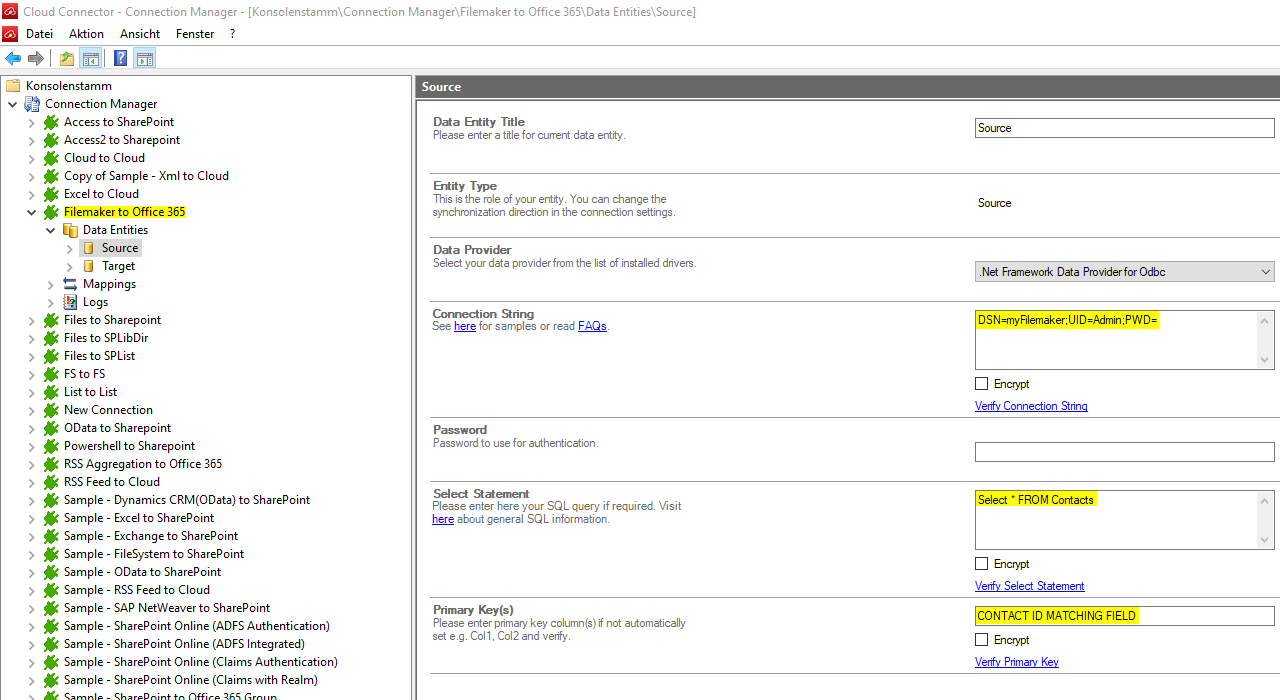
Task: Enable Encrypt checkbox under Select Statement
Action: coord(981,564)
